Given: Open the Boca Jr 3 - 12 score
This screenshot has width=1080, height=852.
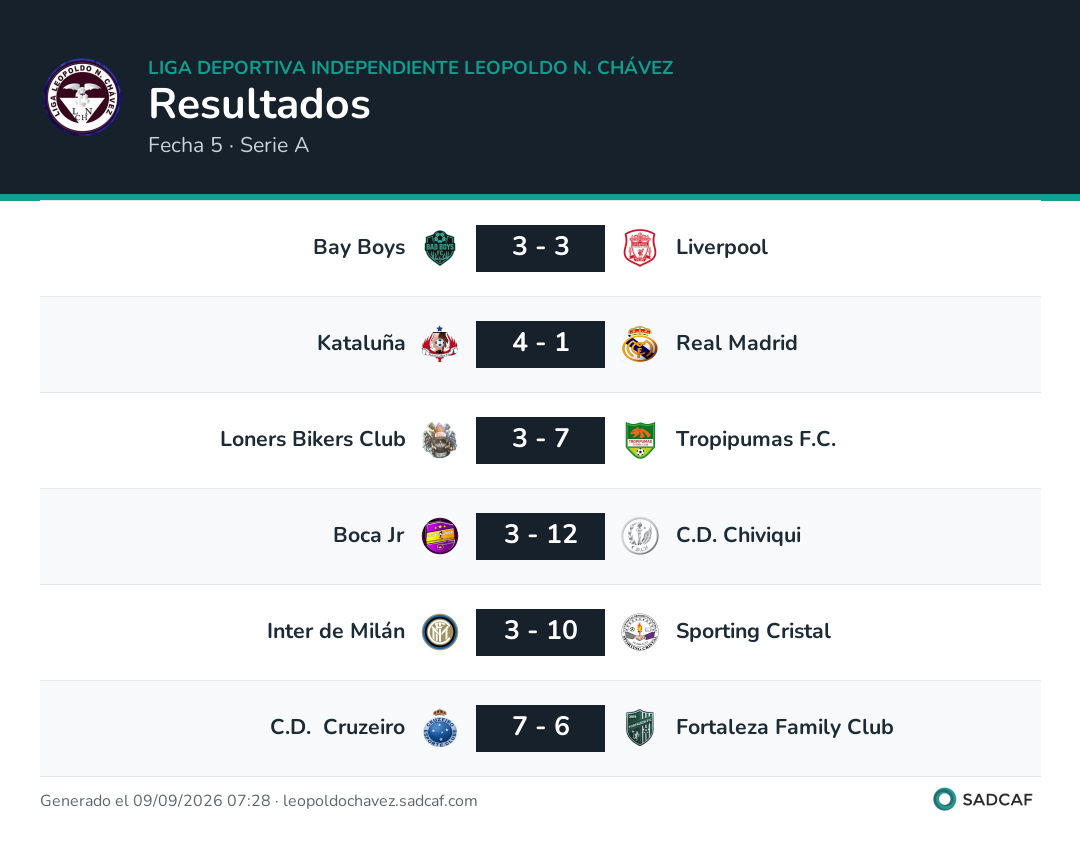Looking at the screenshot, I should point(540,536).
